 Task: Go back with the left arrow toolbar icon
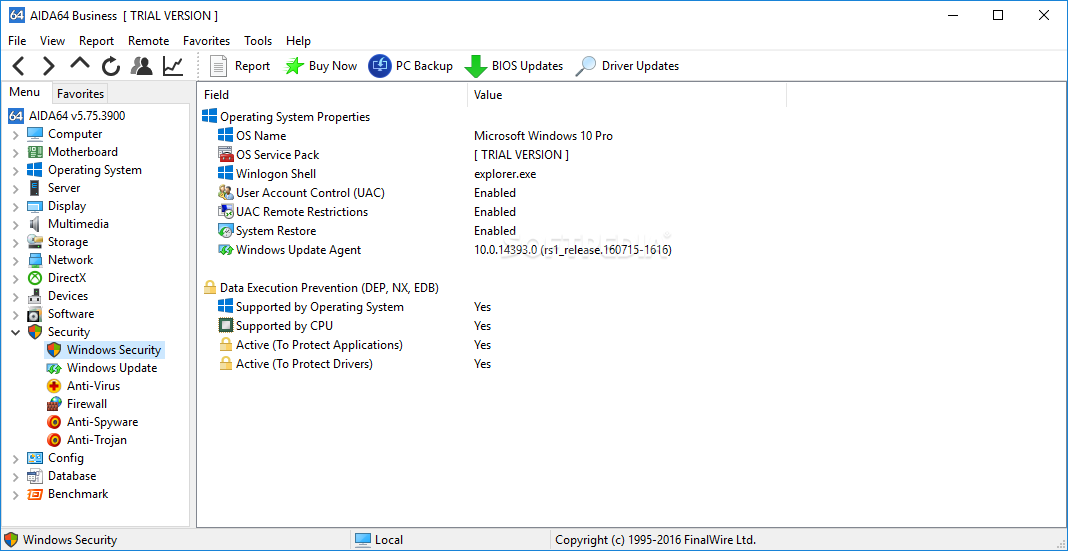18,66
